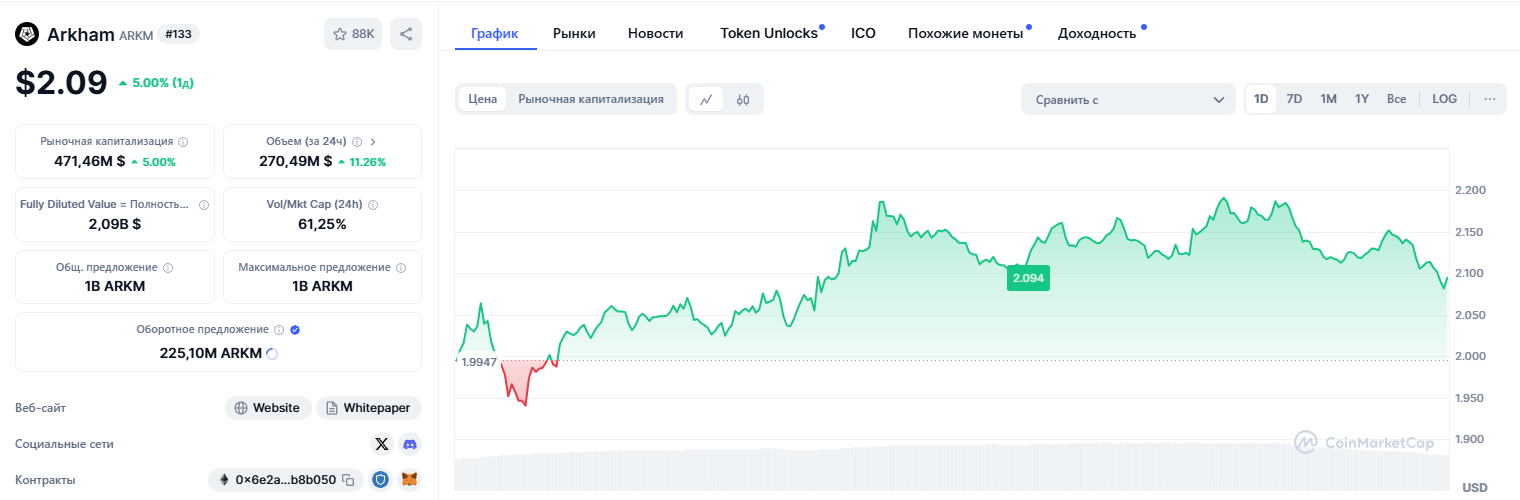
Task: Open Fully Diluted Value info icon
Action: [x=204, y=204]
